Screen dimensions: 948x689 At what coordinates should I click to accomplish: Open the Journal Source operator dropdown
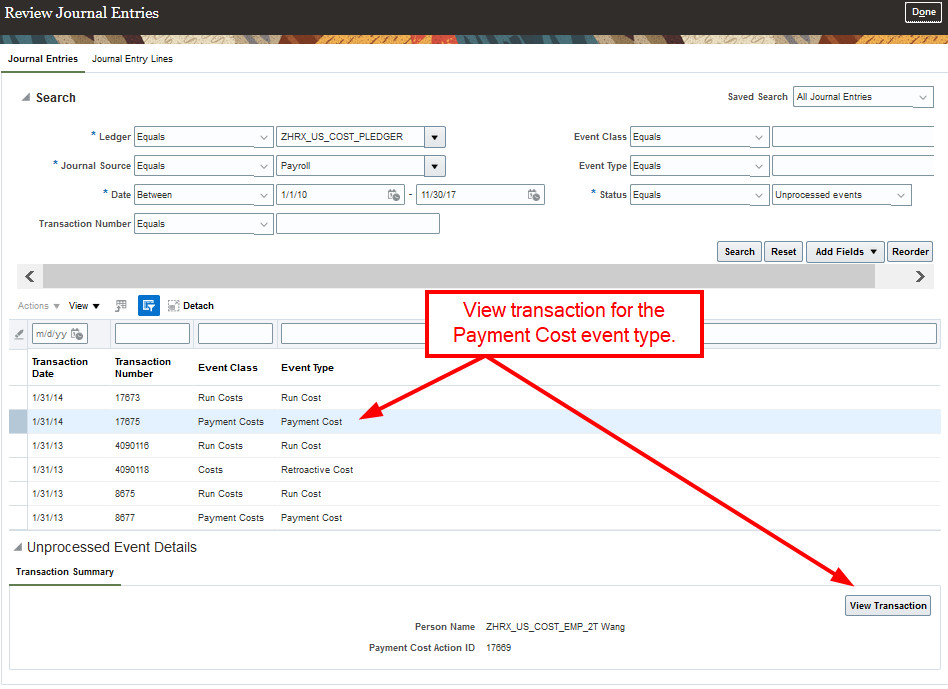(x=203, y=166)
